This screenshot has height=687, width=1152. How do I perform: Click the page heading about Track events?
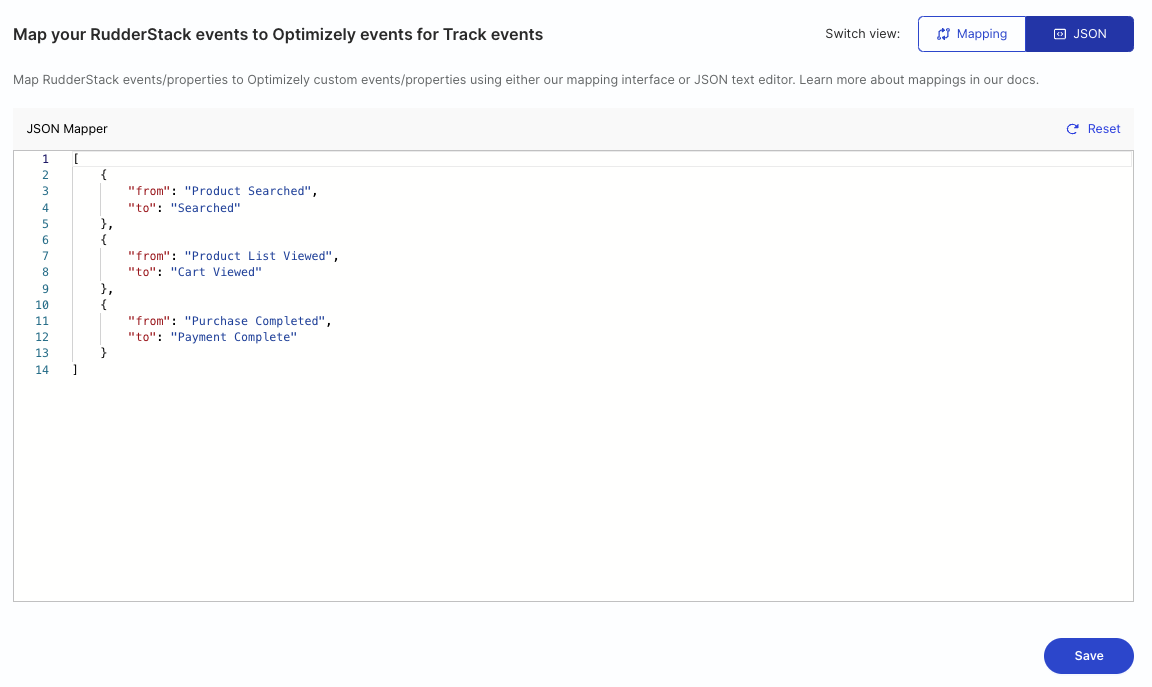278,35
